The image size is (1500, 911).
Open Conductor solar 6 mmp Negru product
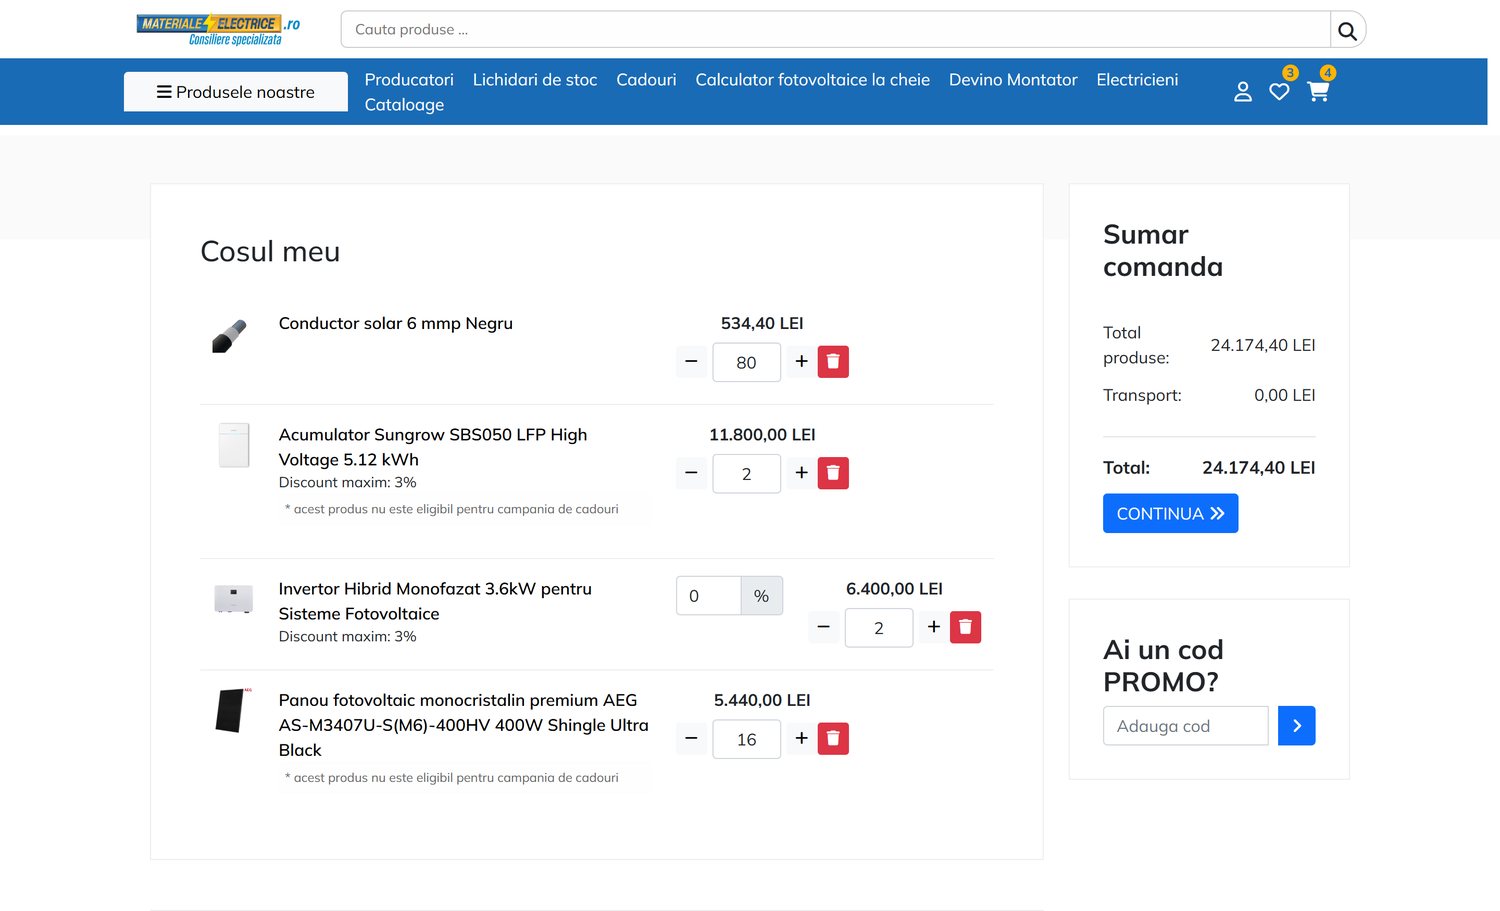point(396,323)
